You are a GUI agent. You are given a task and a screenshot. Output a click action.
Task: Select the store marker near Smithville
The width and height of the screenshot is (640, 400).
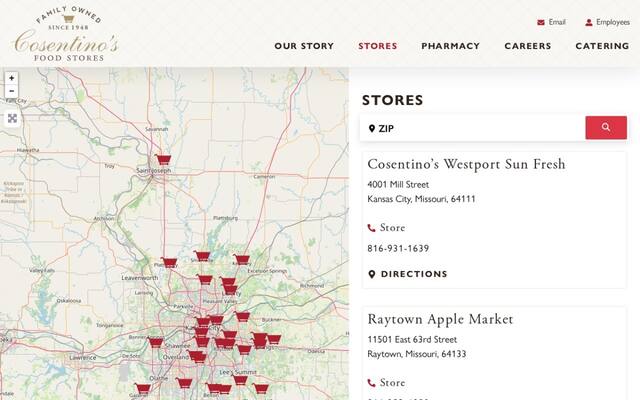(x=202, y=256)
